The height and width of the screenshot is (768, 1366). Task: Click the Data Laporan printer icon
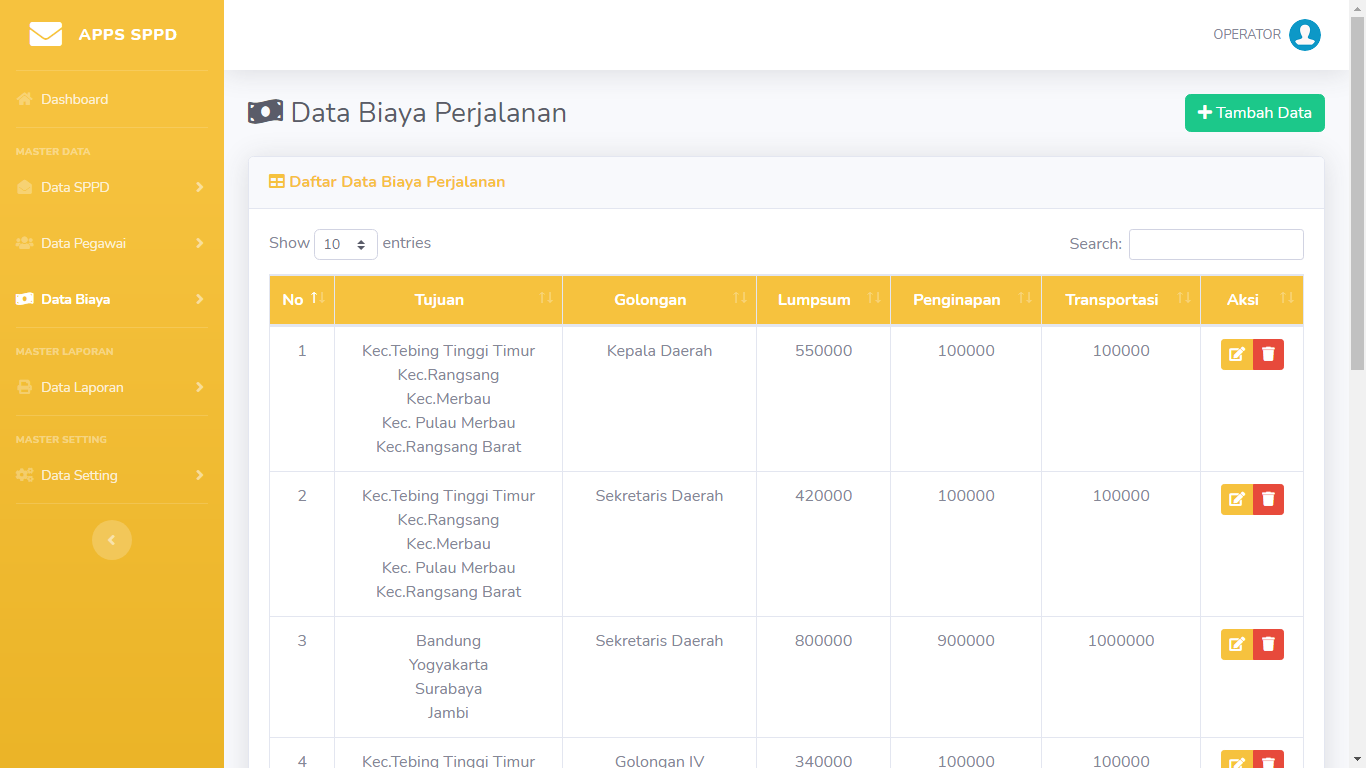[25, 387]
